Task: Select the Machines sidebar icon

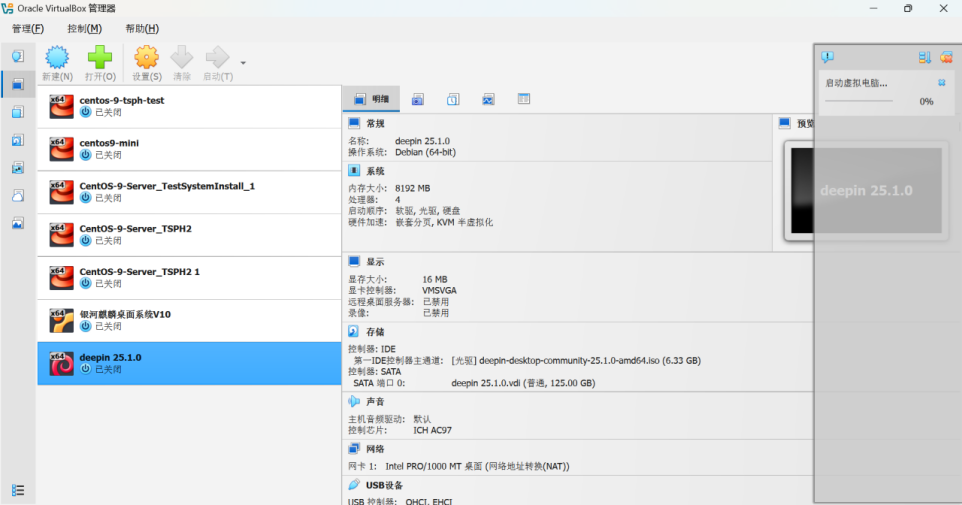Action: tap(18, 84)
